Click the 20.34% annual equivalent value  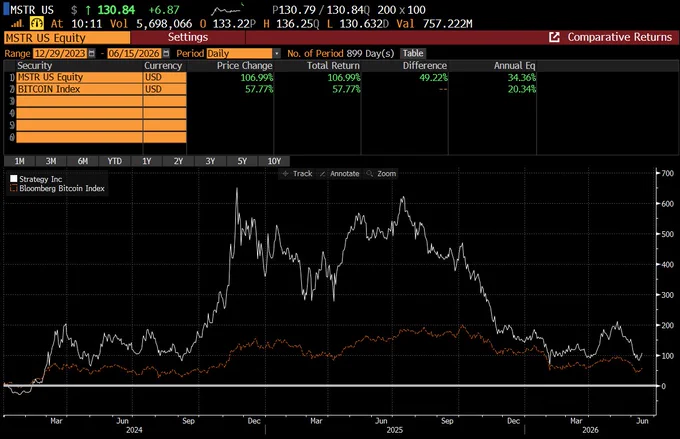522,89
